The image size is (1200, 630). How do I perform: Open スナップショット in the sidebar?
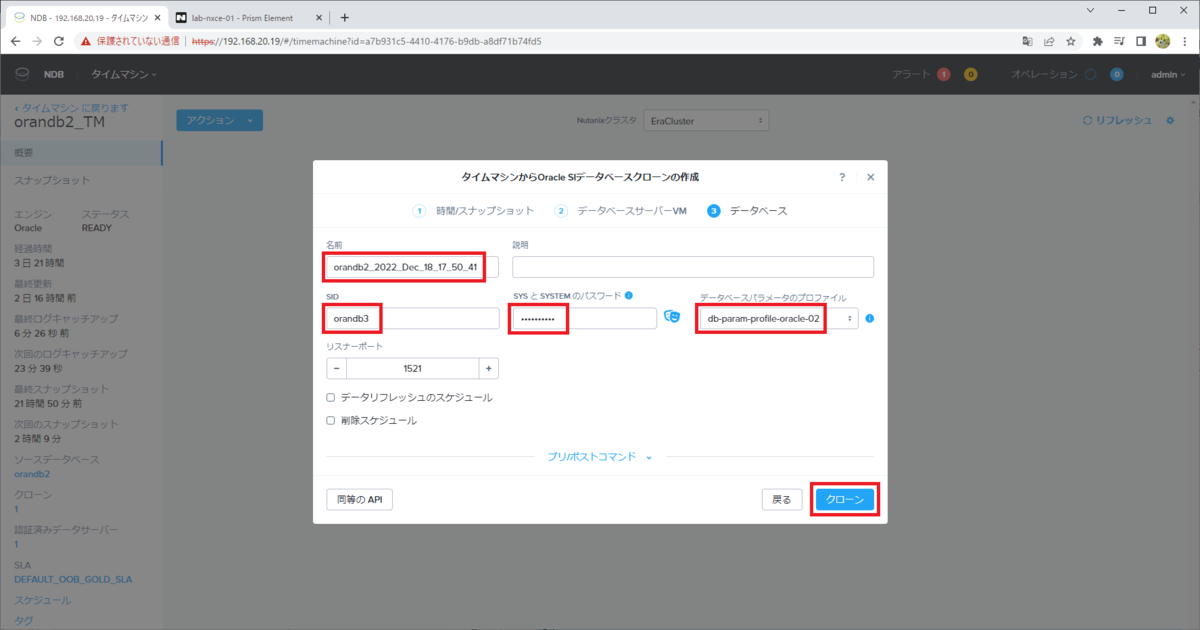(52, 181)
